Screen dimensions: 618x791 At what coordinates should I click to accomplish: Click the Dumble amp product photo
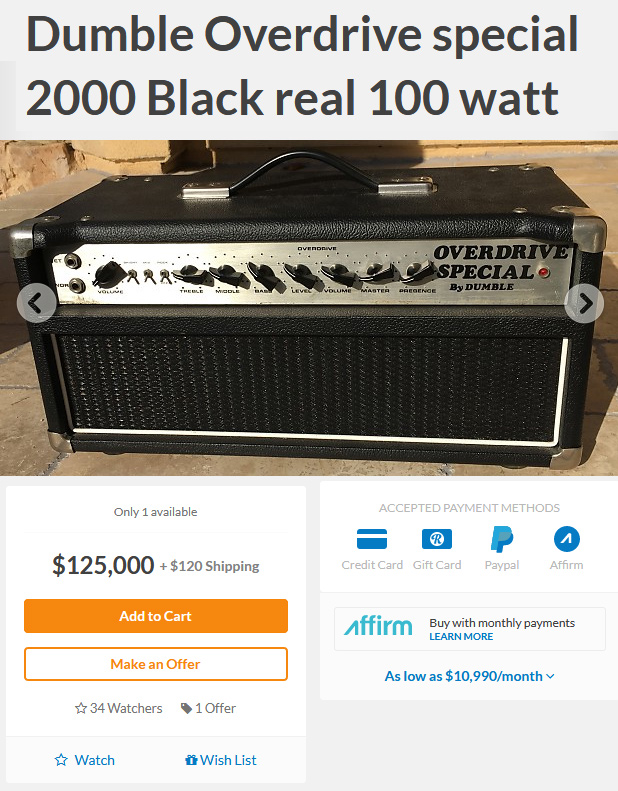[x=309, y=308]
